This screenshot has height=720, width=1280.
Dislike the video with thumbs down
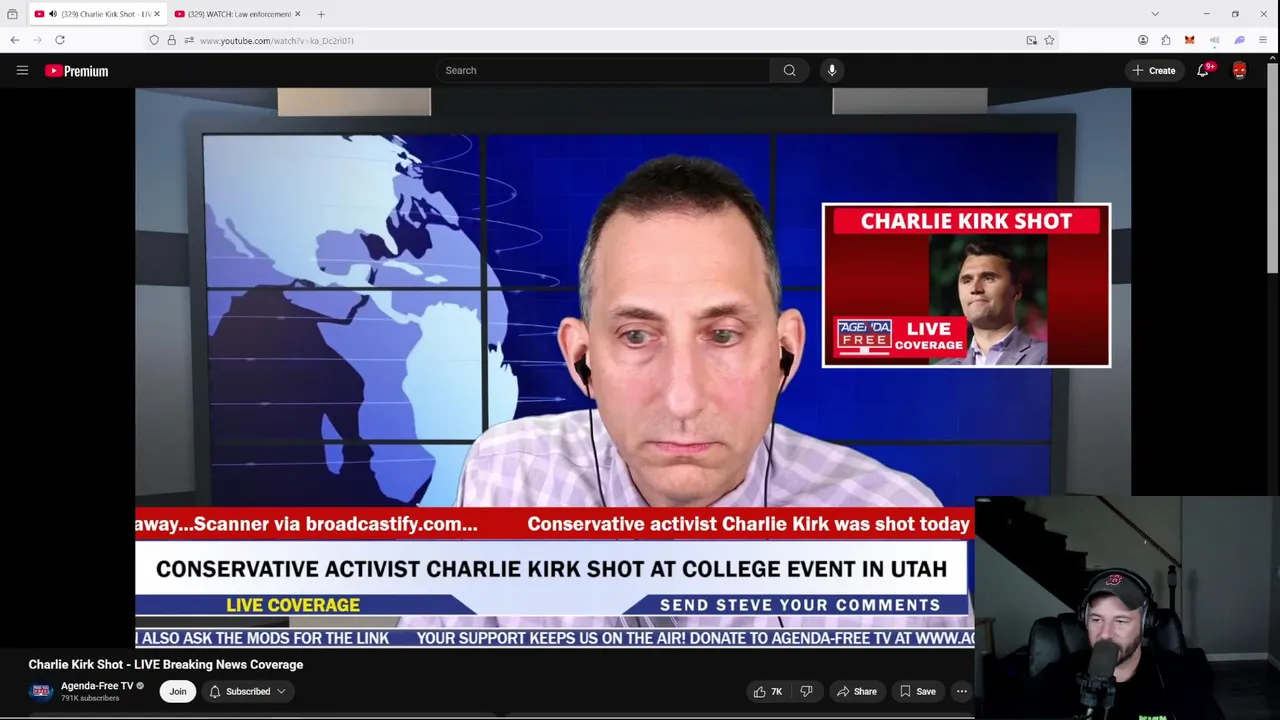806,691
